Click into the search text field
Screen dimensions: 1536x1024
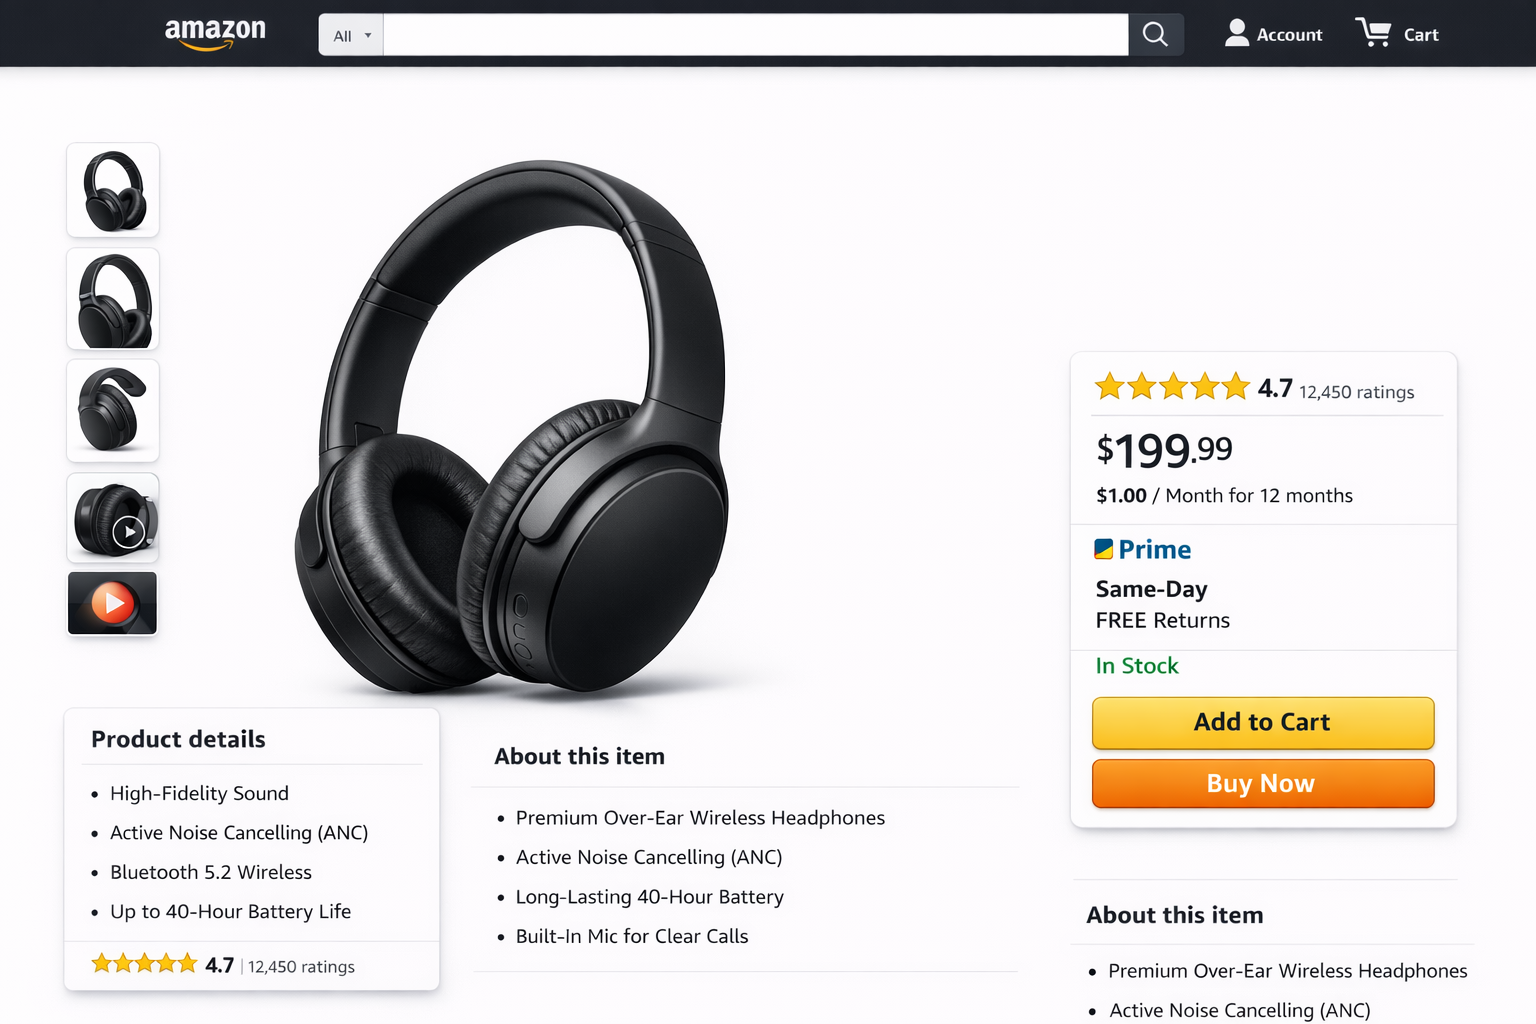click(x=755, y=35)
